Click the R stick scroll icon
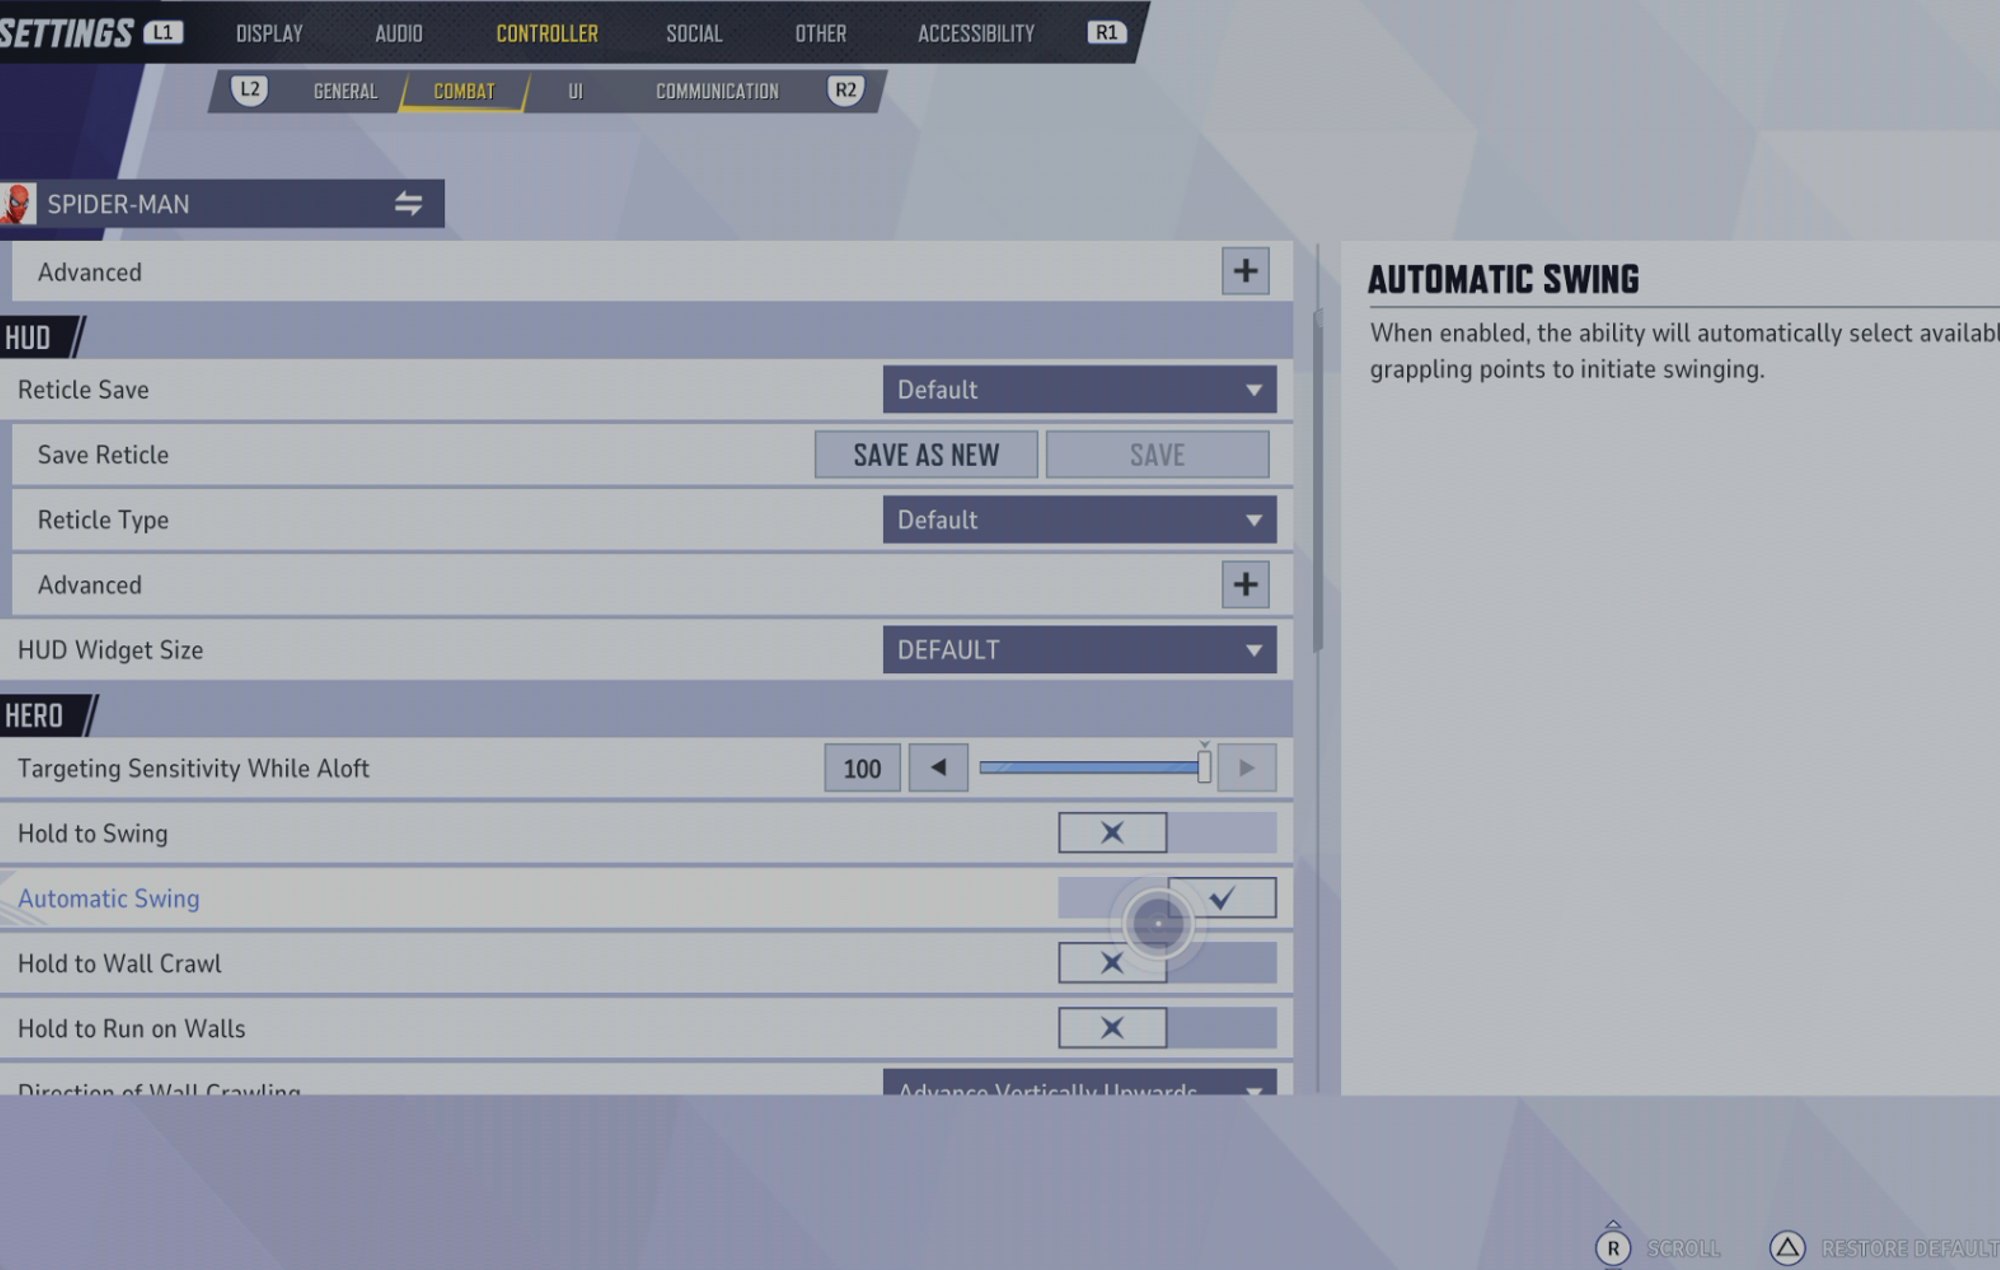 point(1613,1246)
